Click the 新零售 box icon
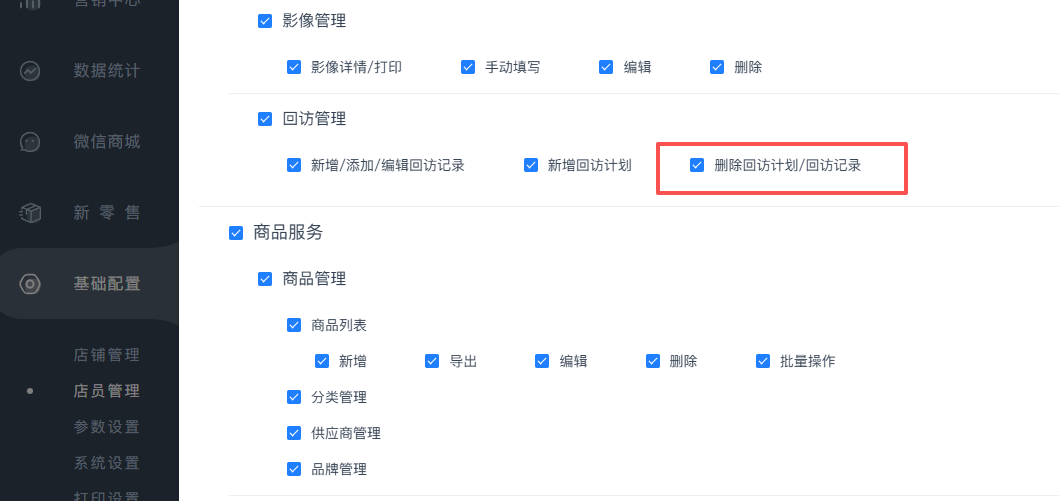This screenshot has width=1059, height=501. click(x=30, y=213)
